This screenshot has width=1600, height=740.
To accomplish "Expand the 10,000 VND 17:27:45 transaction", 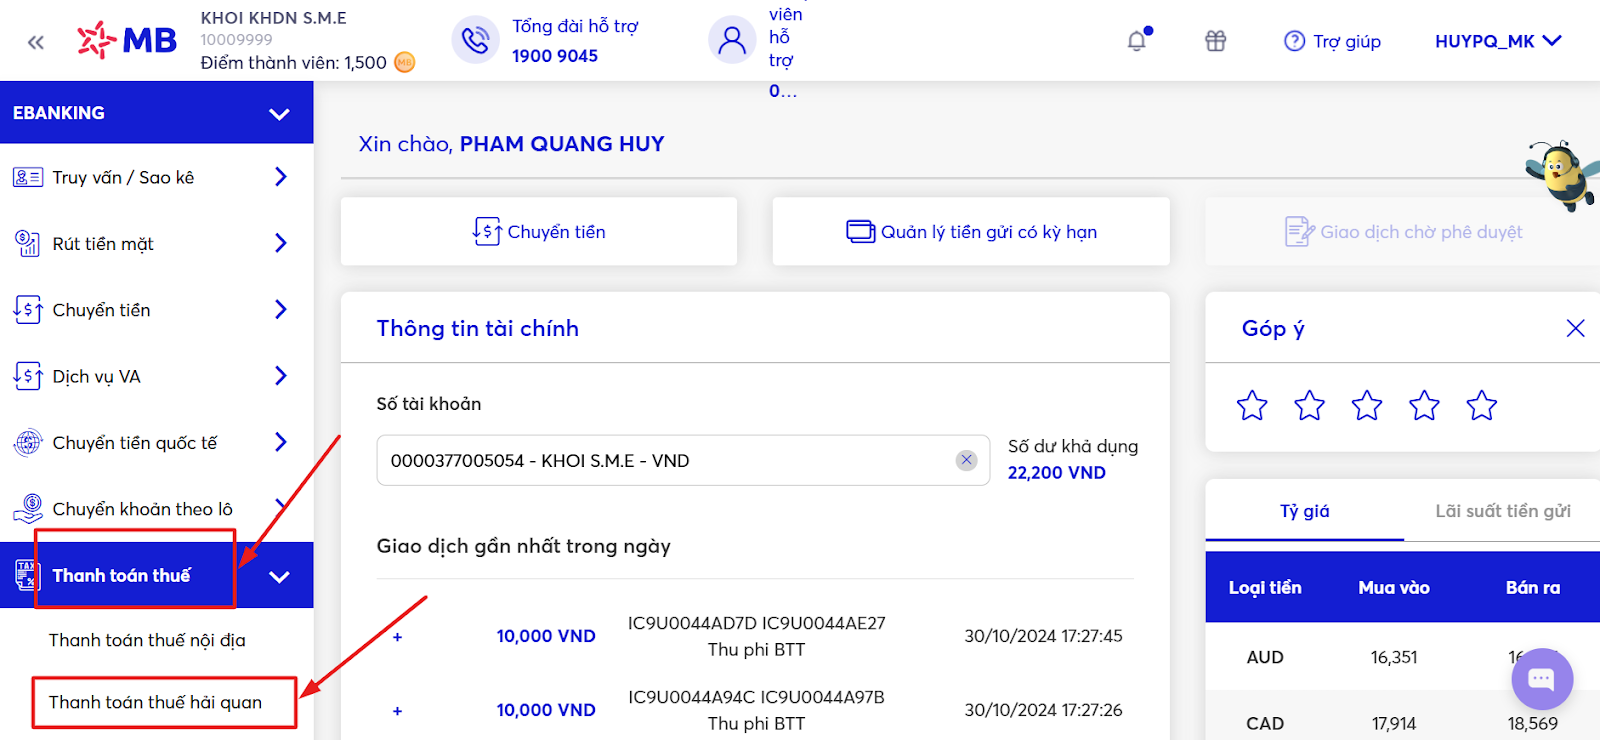I will 398,637.
